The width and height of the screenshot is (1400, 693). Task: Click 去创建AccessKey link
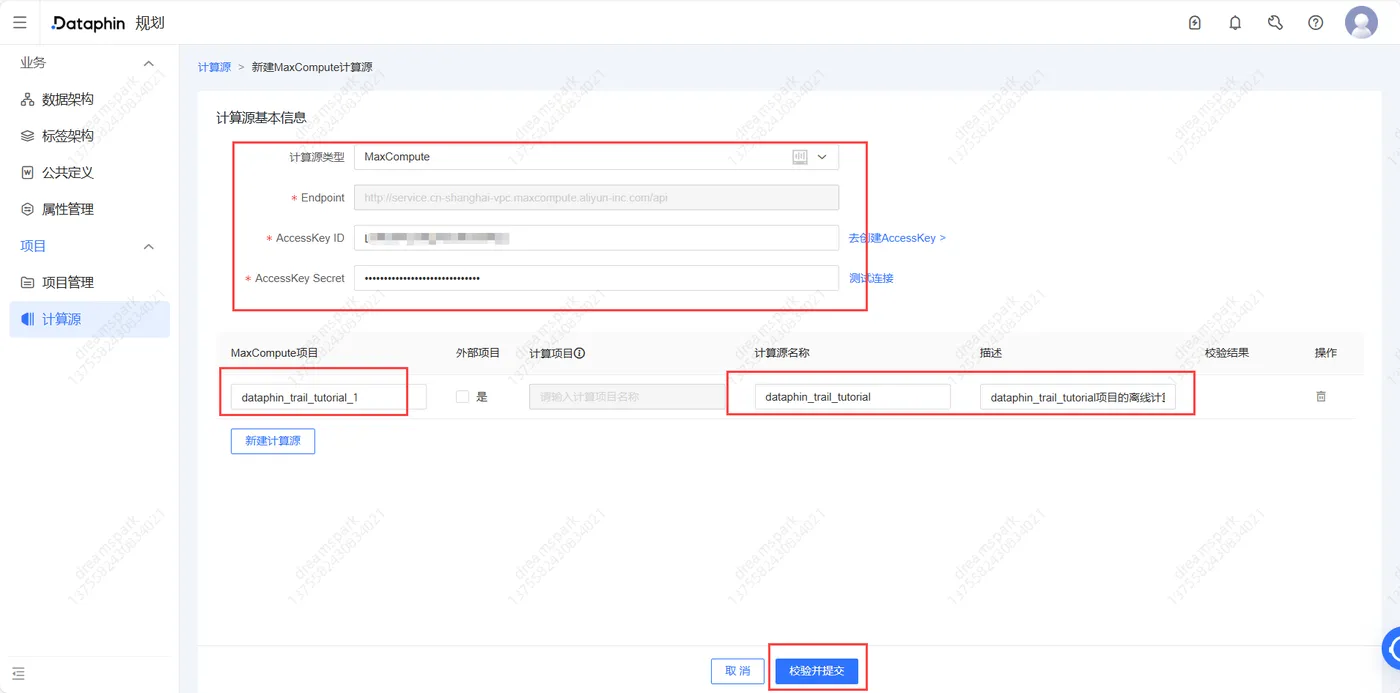[897, 238]
